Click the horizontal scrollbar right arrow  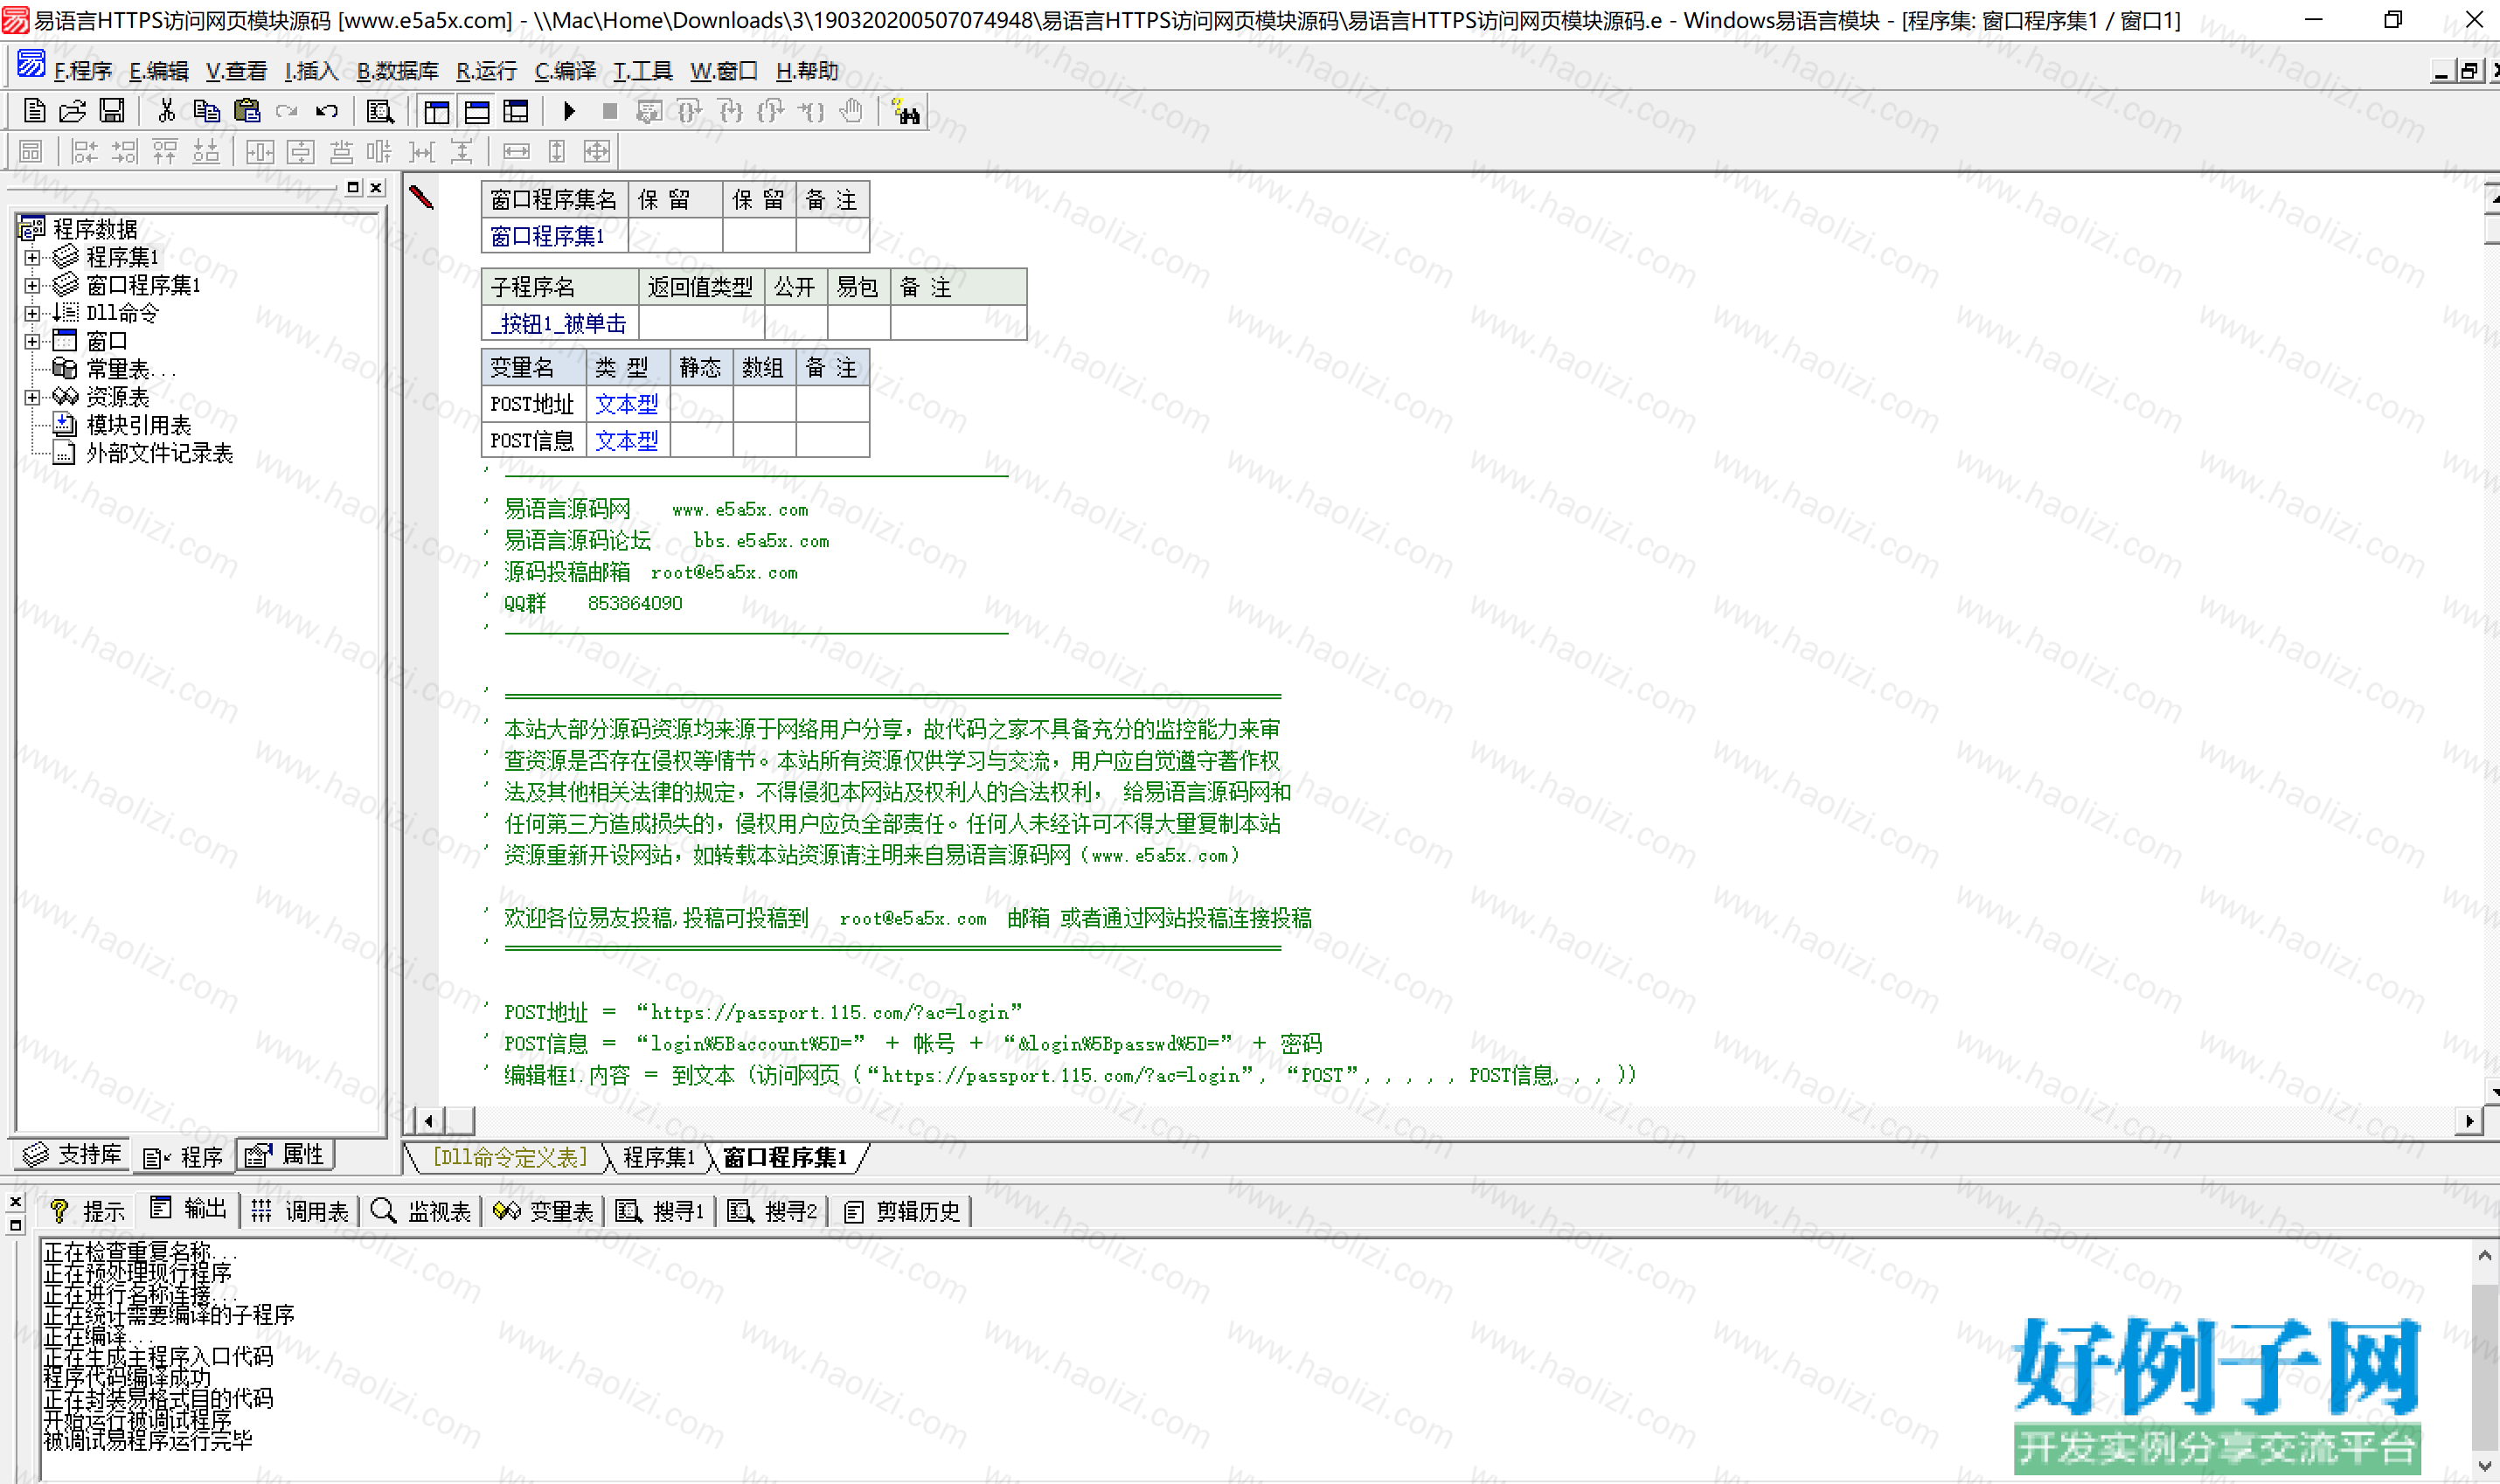[x=2469, y=1121]
